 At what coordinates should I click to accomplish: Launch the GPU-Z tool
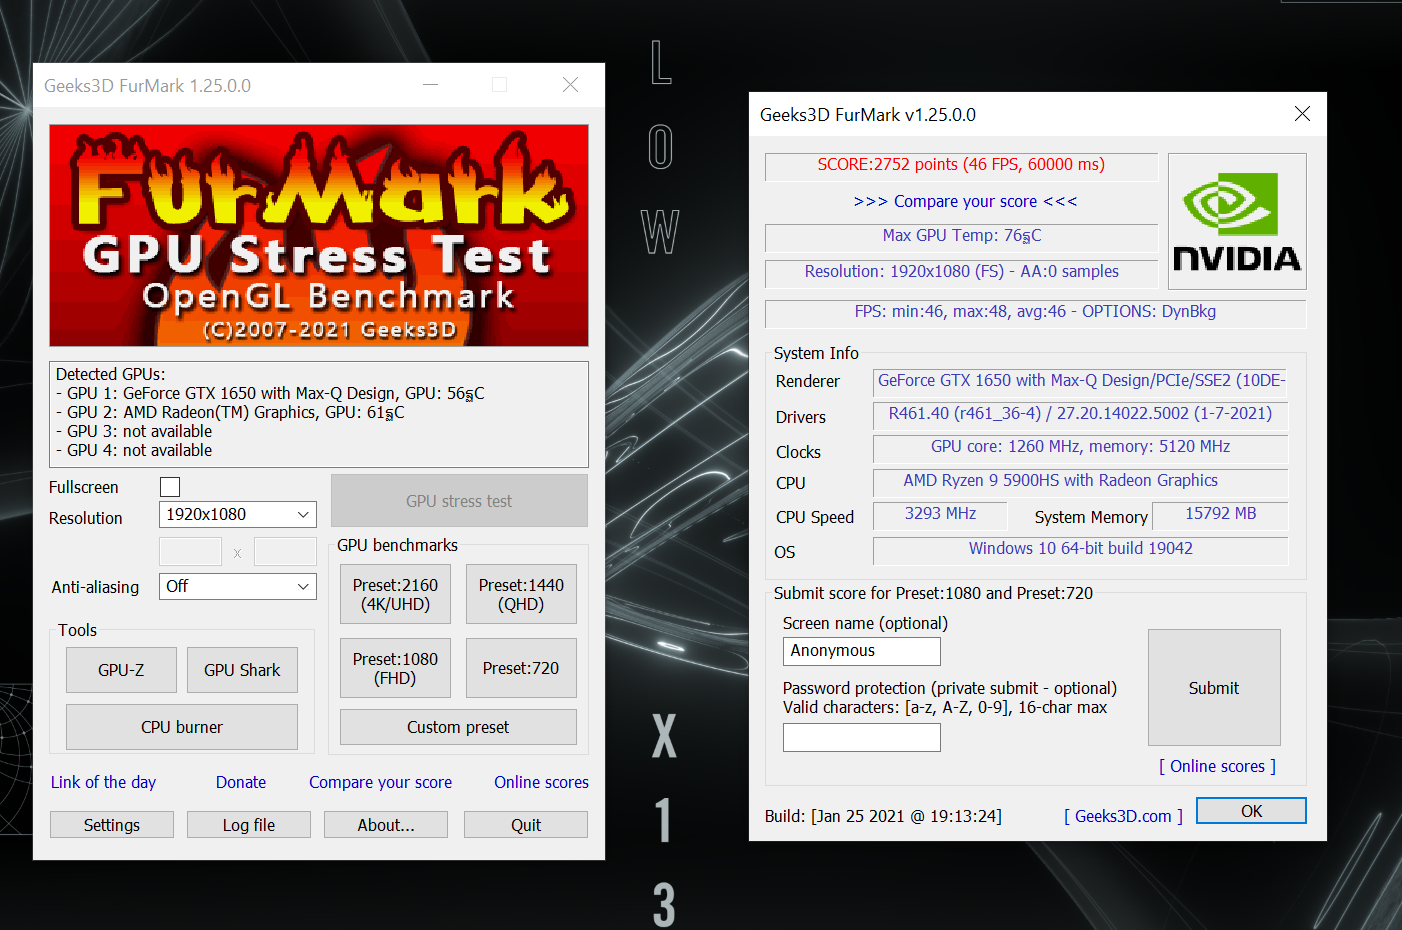pos(121,670)
